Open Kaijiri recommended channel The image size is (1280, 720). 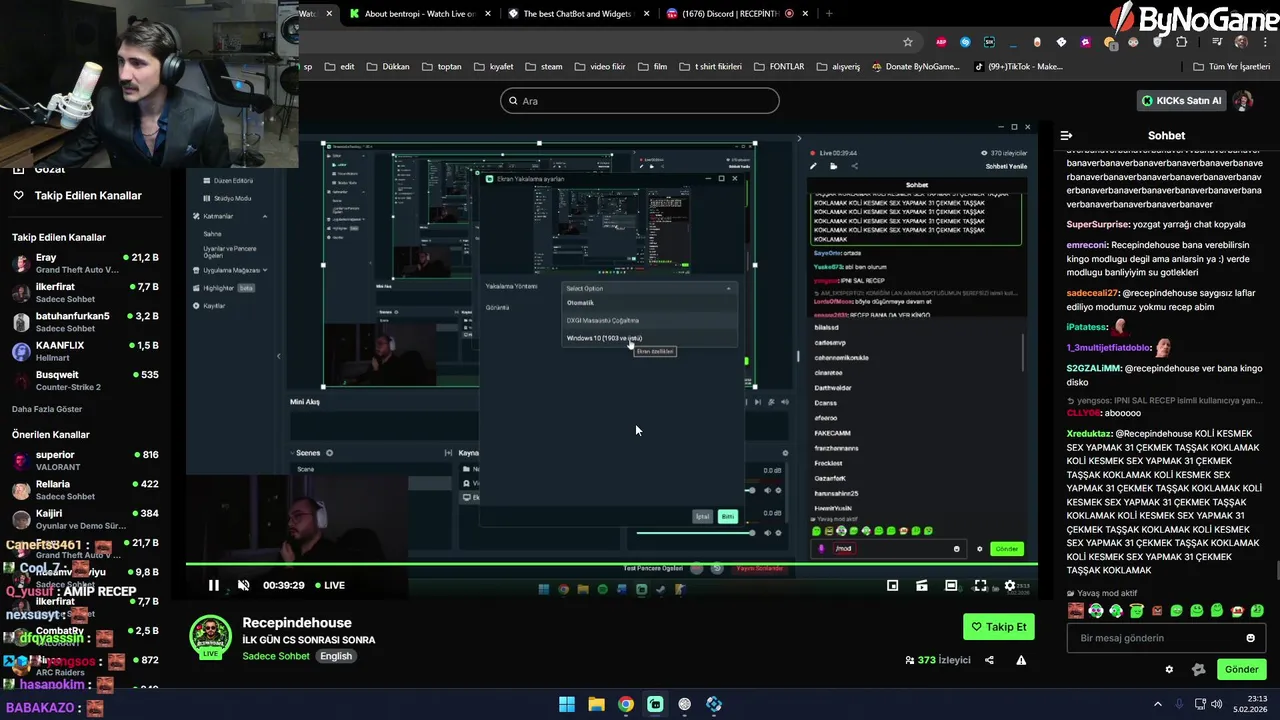[x=85, y=519]
